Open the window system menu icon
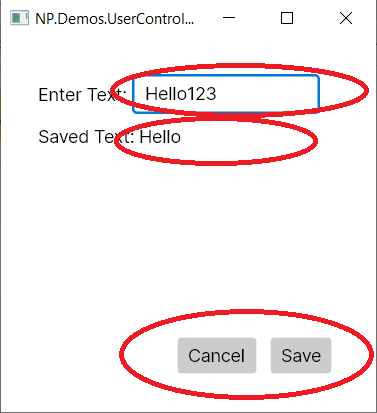Viewport: 377px width, 413px height. pyautogui.click(x=19, y=18)
